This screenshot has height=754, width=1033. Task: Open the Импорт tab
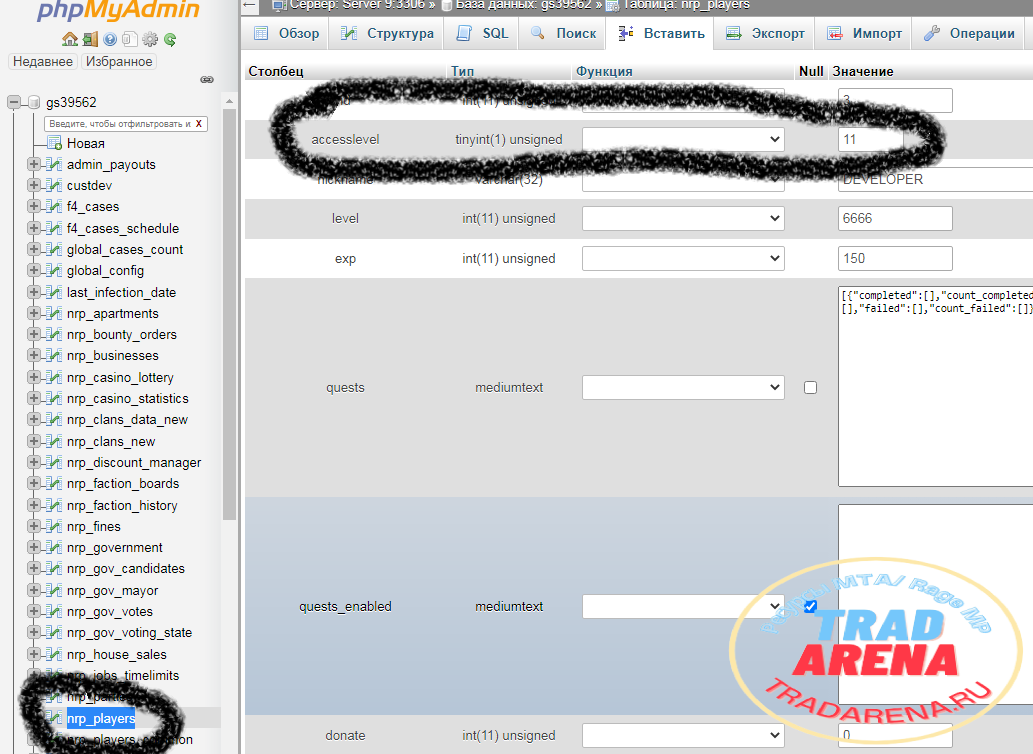click(x=864, y=34)
